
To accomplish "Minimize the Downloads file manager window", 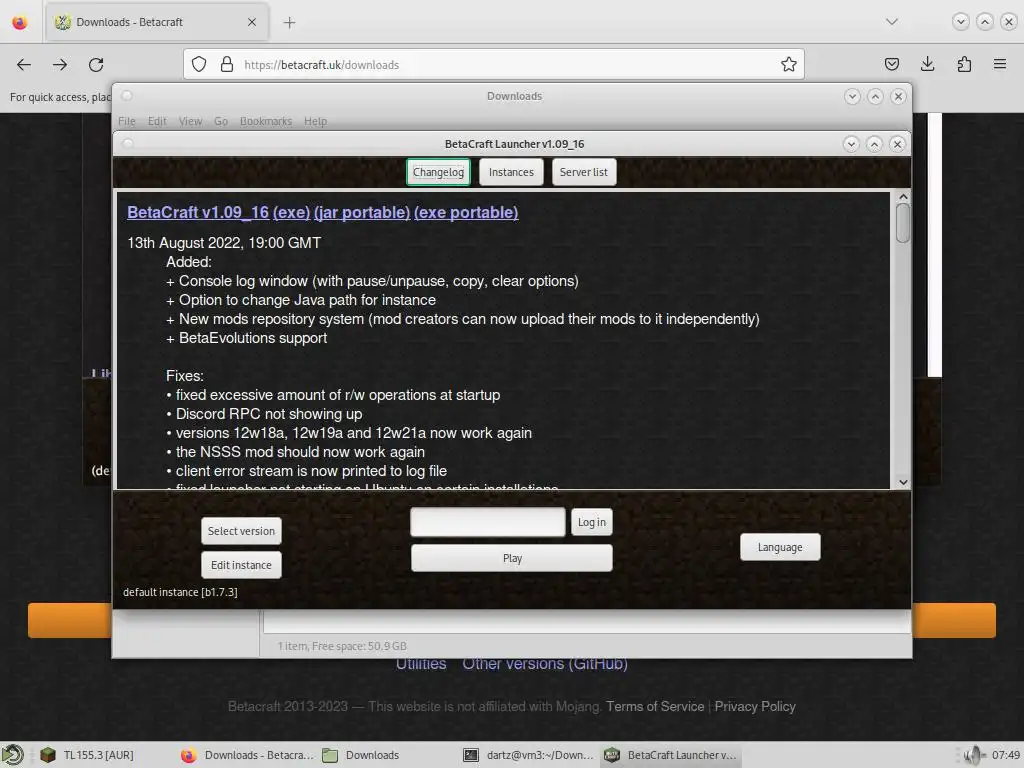I will (x=852, y=97).
